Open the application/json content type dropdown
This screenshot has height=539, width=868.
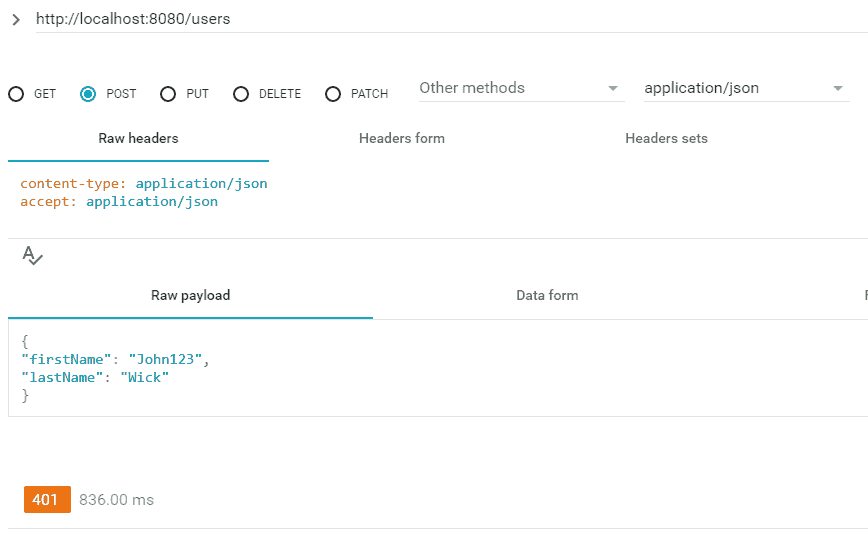coord(745,88)
